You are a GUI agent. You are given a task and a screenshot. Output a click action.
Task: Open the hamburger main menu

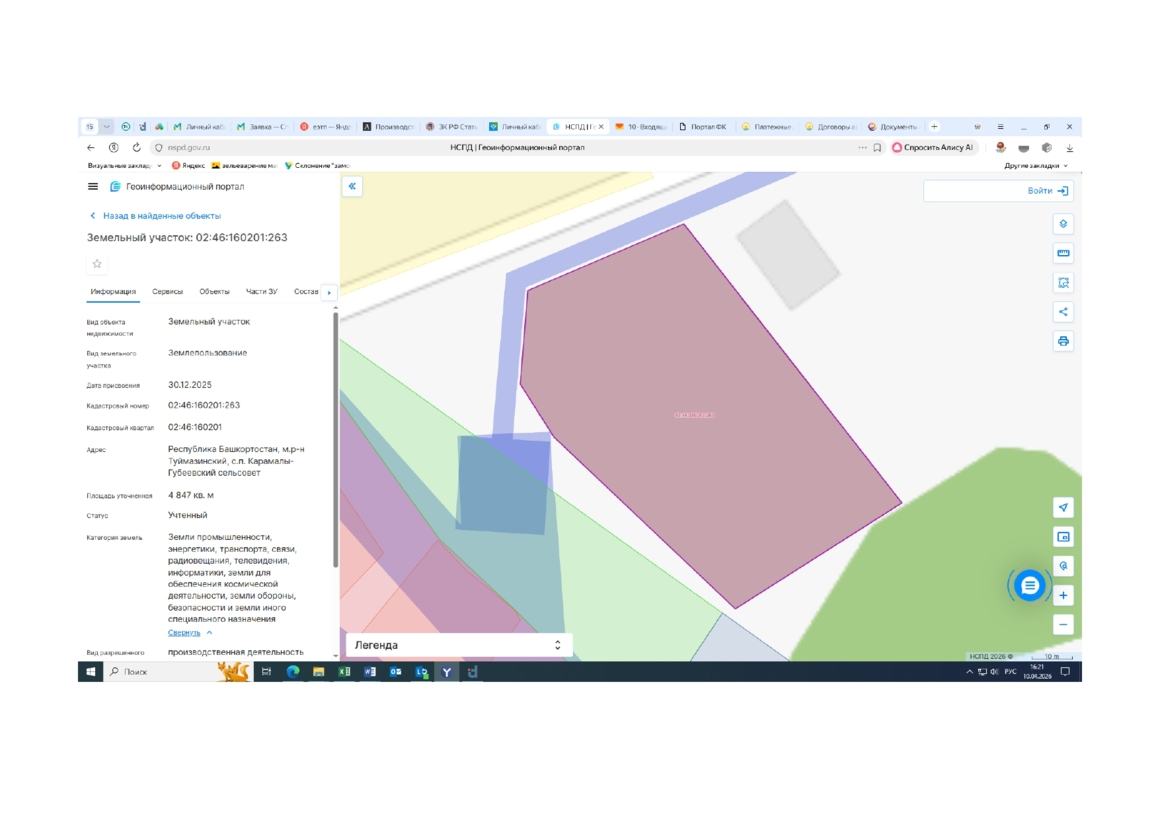click(x=93, y=187)
